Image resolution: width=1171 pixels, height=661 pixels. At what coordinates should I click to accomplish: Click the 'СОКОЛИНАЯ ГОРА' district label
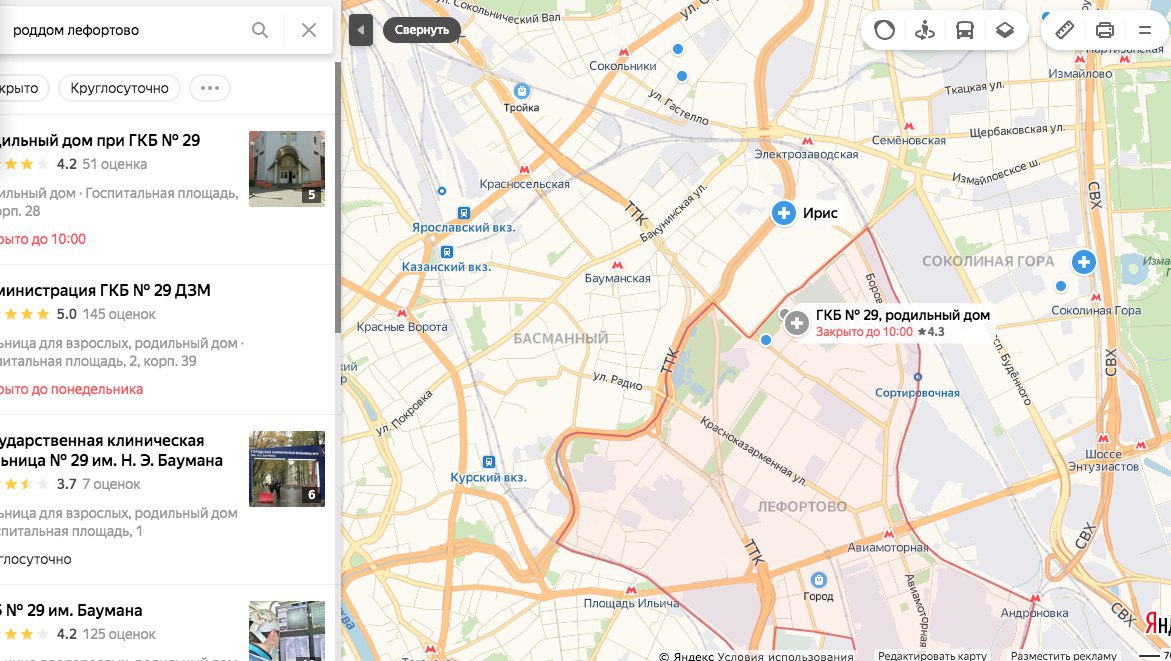point(988,261)
